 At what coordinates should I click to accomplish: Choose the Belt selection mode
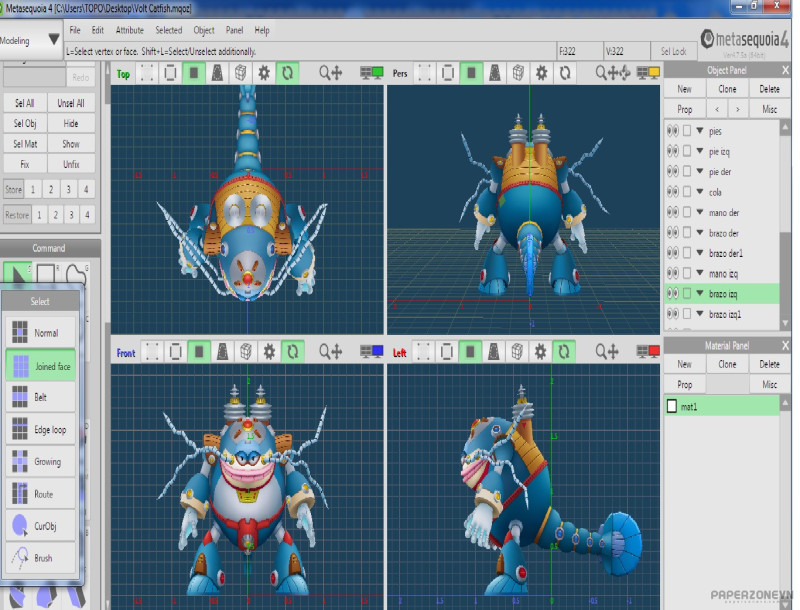coord(42,397)
